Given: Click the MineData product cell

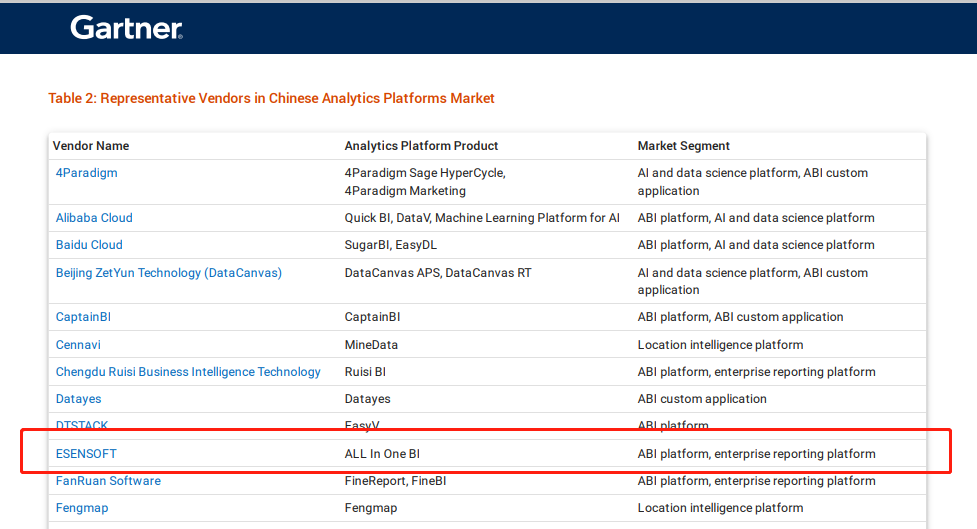Looking at the screenshot, I should point(371,345).
